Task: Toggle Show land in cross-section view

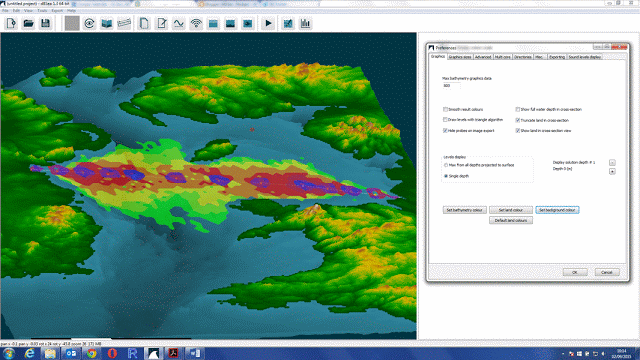Action: [x=518, y=131]
